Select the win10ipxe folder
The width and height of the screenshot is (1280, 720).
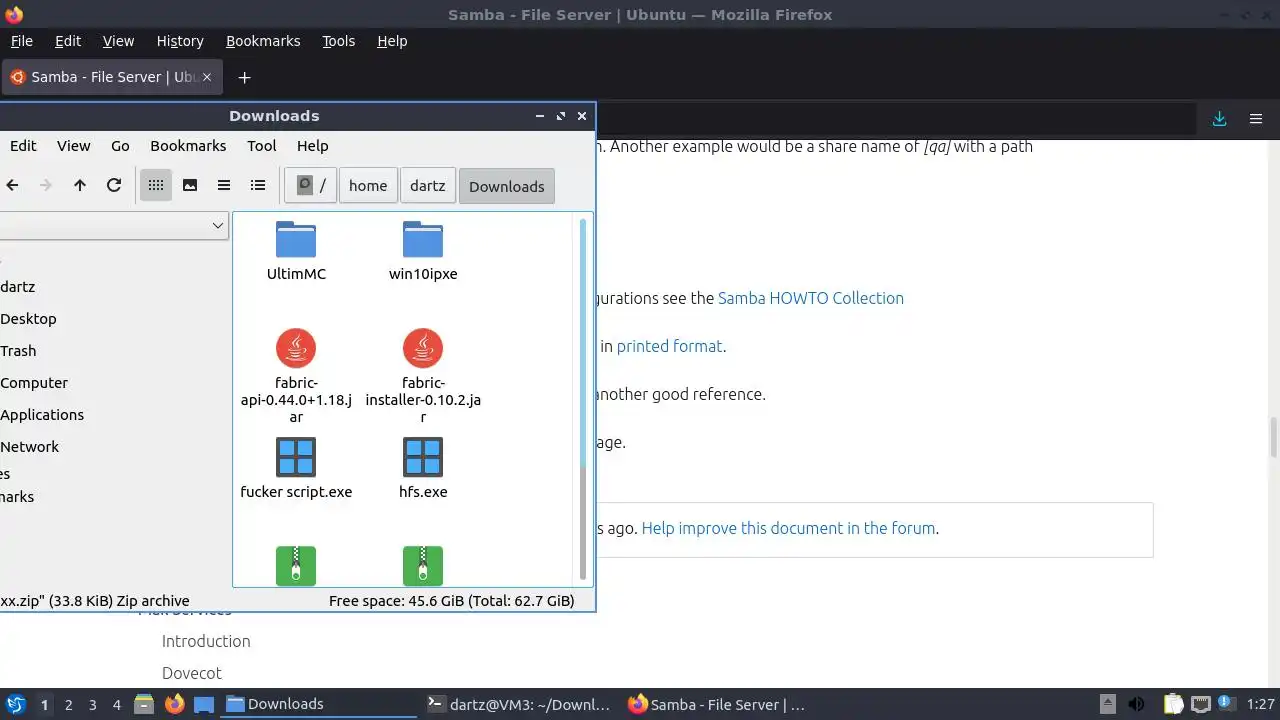423,251
